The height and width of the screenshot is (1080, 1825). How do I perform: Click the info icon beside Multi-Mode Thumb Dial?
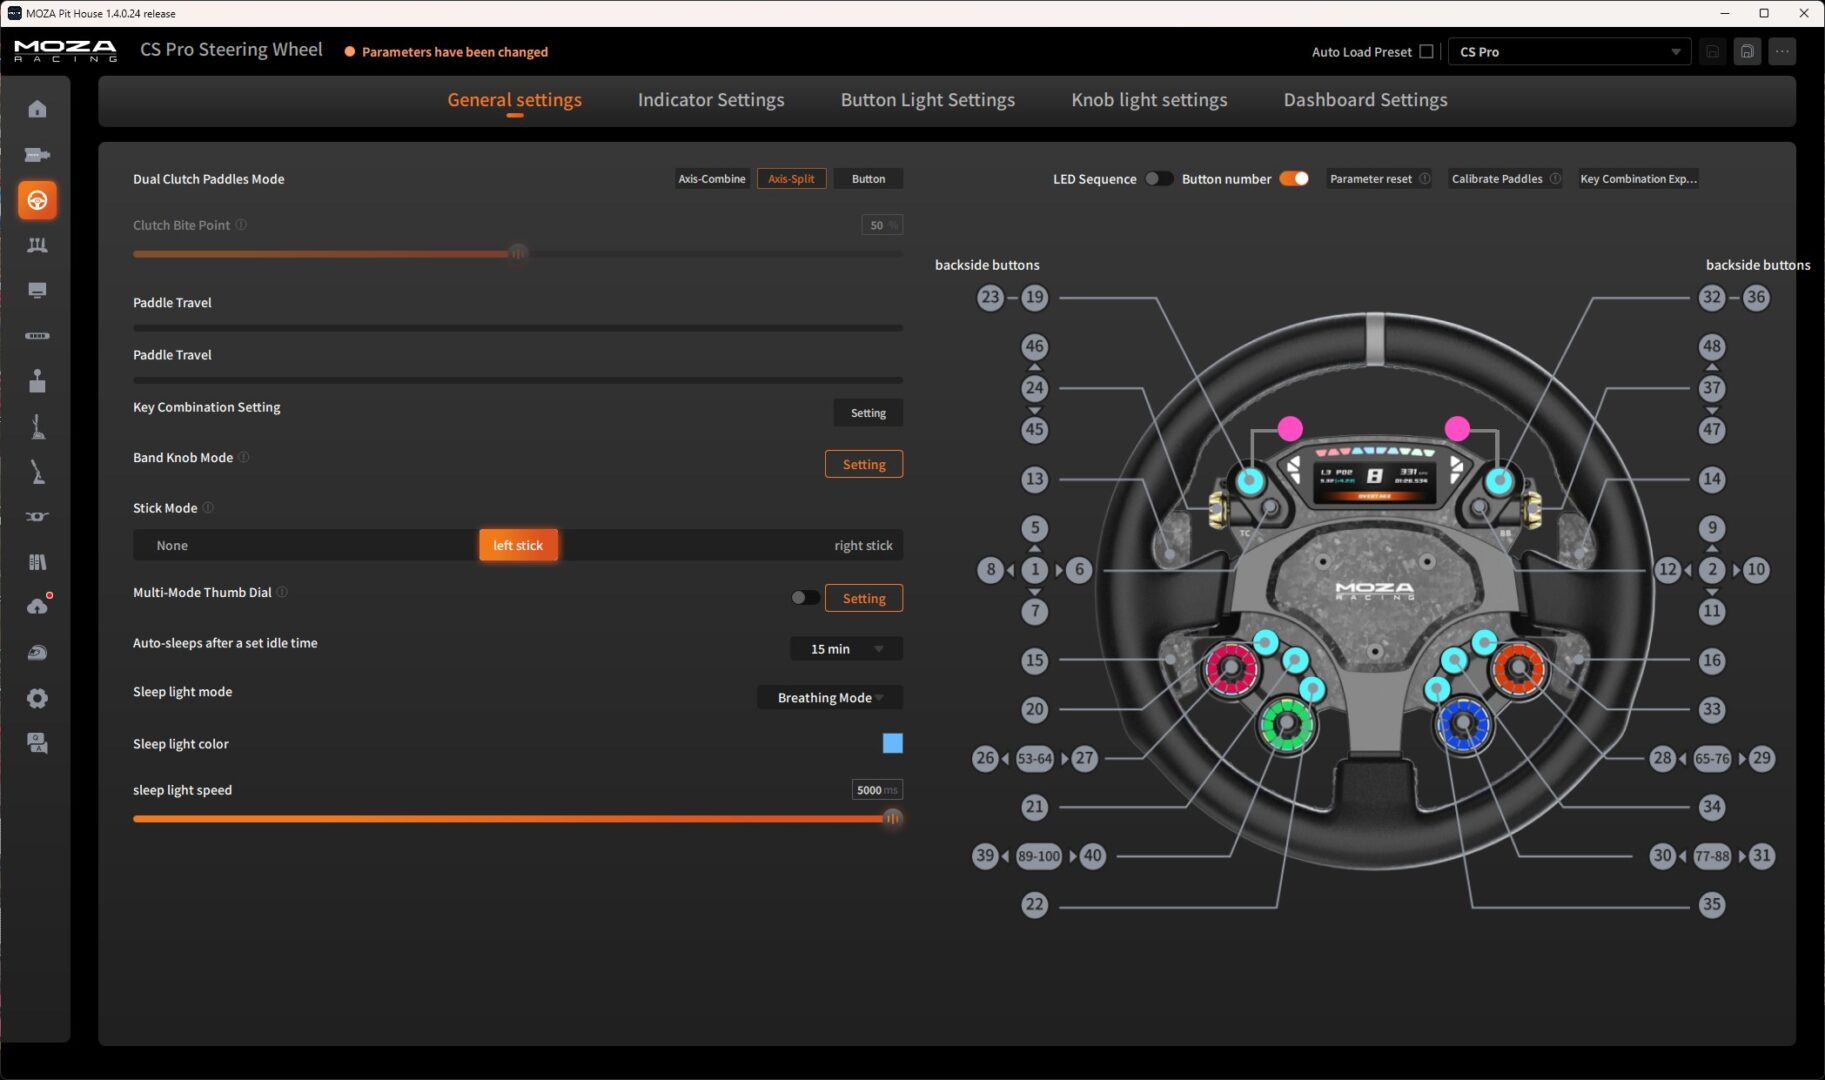click(x=282, y=592)
